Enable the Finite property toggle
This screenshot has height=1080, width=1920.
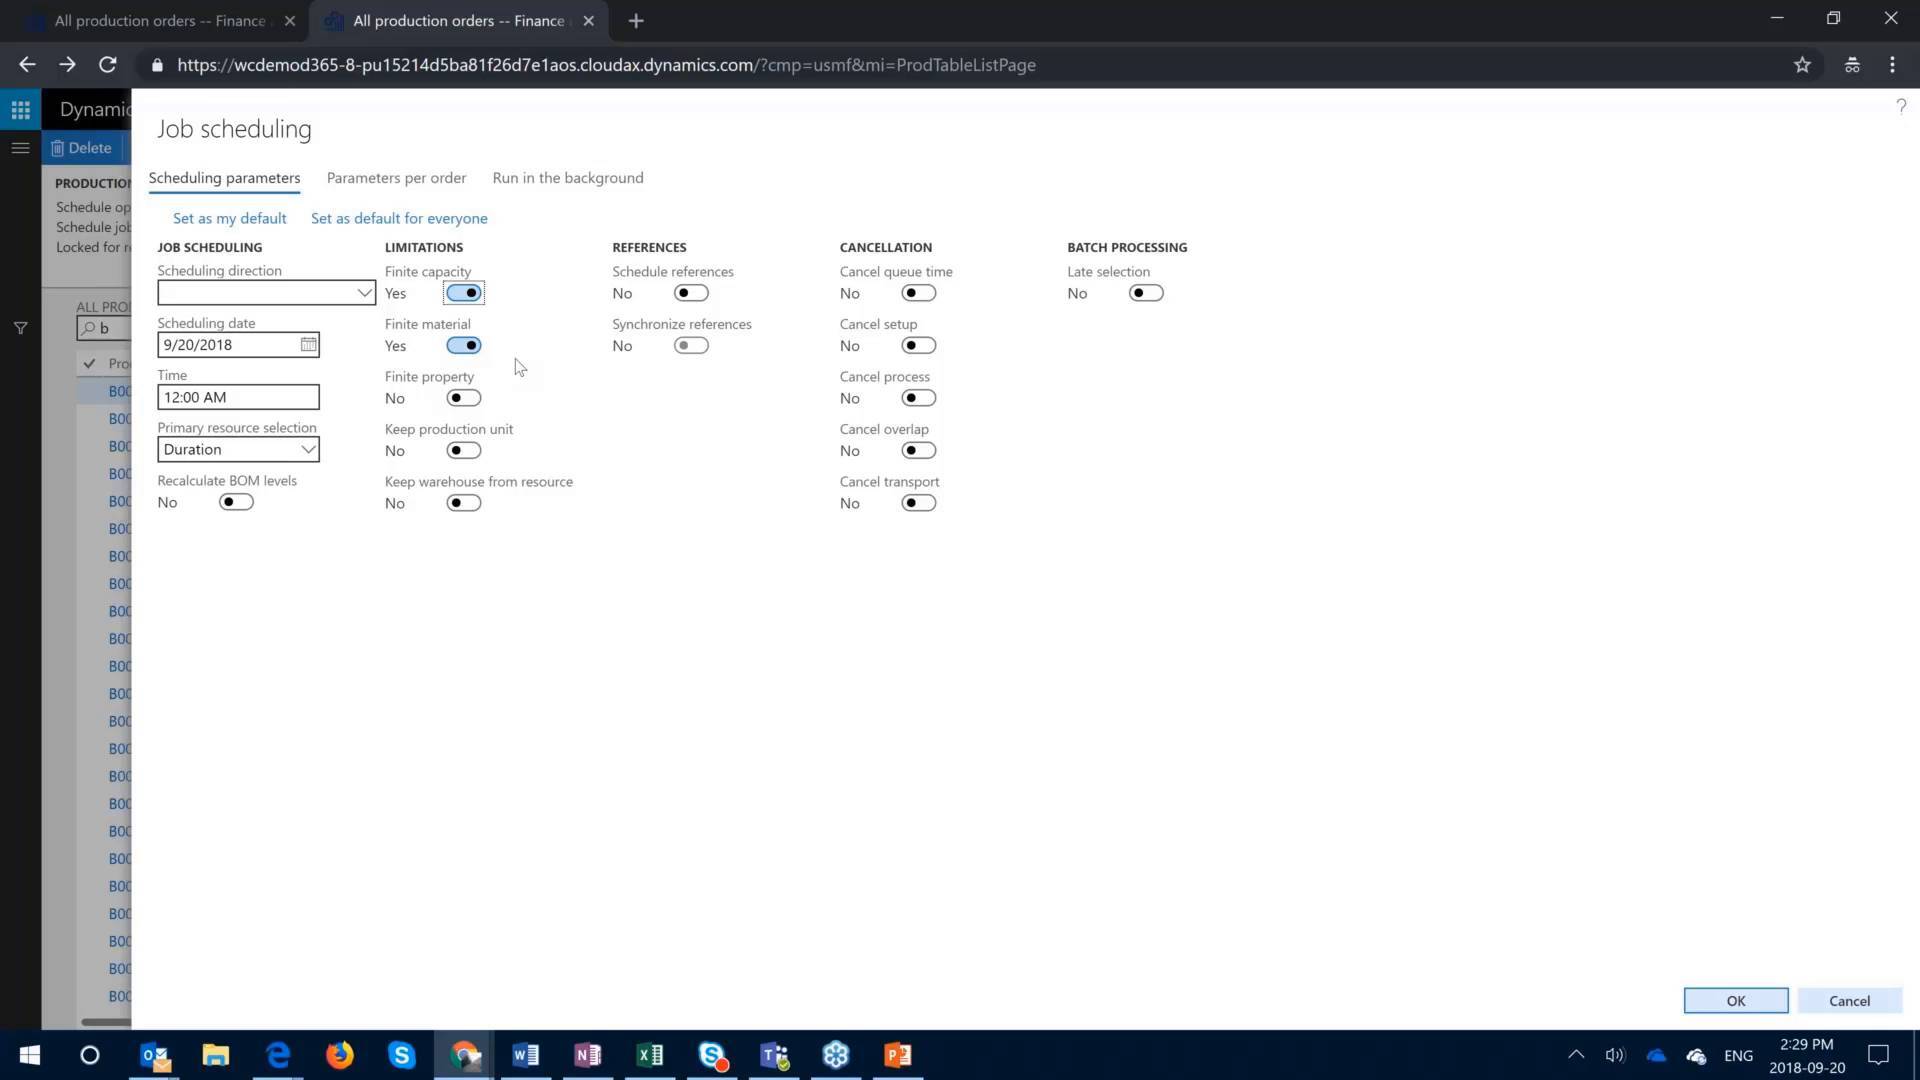coord(463,397)
